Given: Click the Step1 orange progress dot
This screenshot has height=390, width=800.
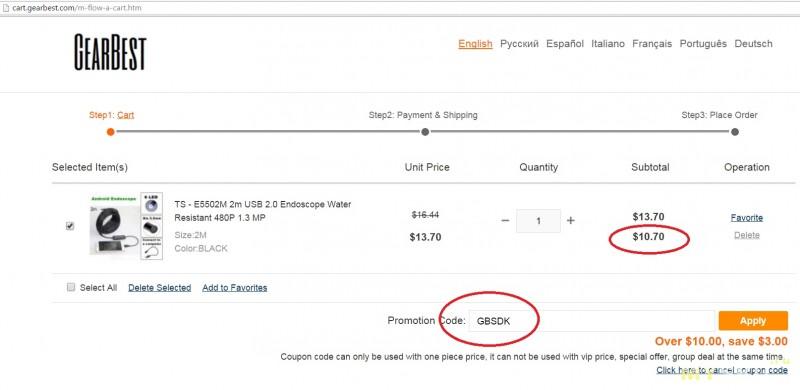Looking at the screenshot, I should coord(110,132).
